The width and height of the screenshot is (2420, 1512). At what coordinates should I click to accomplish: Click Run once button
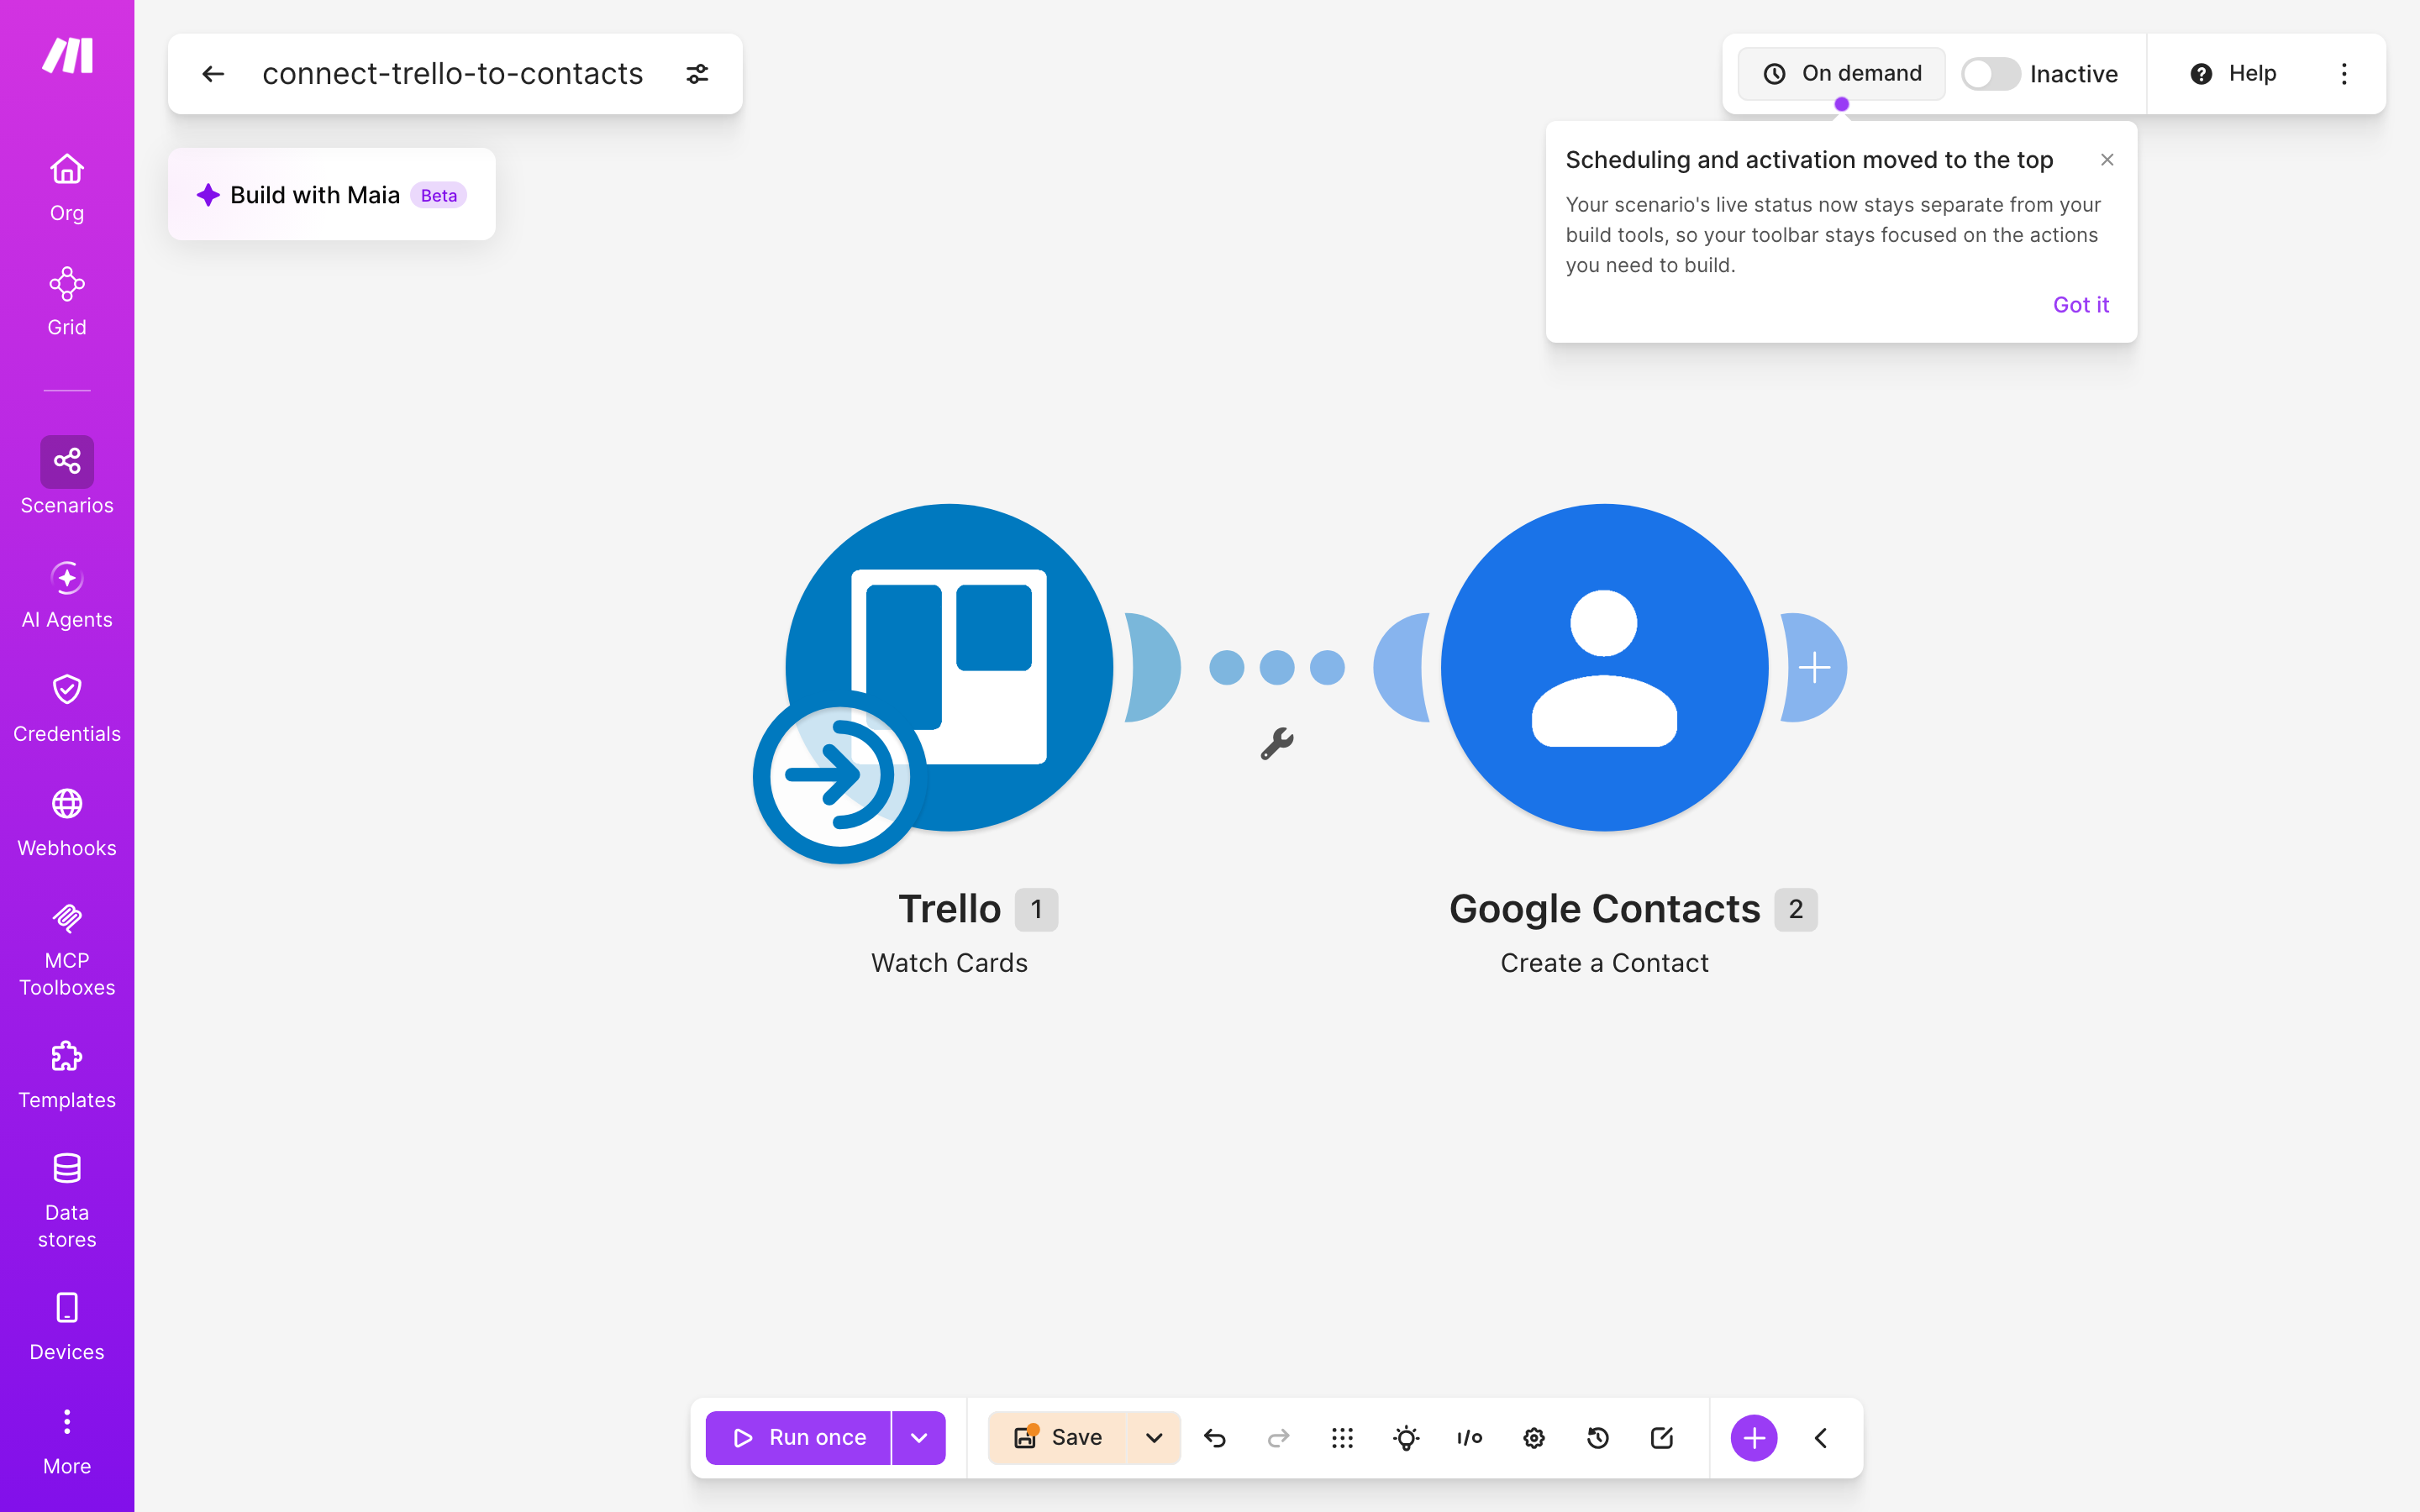point(798,1438)
